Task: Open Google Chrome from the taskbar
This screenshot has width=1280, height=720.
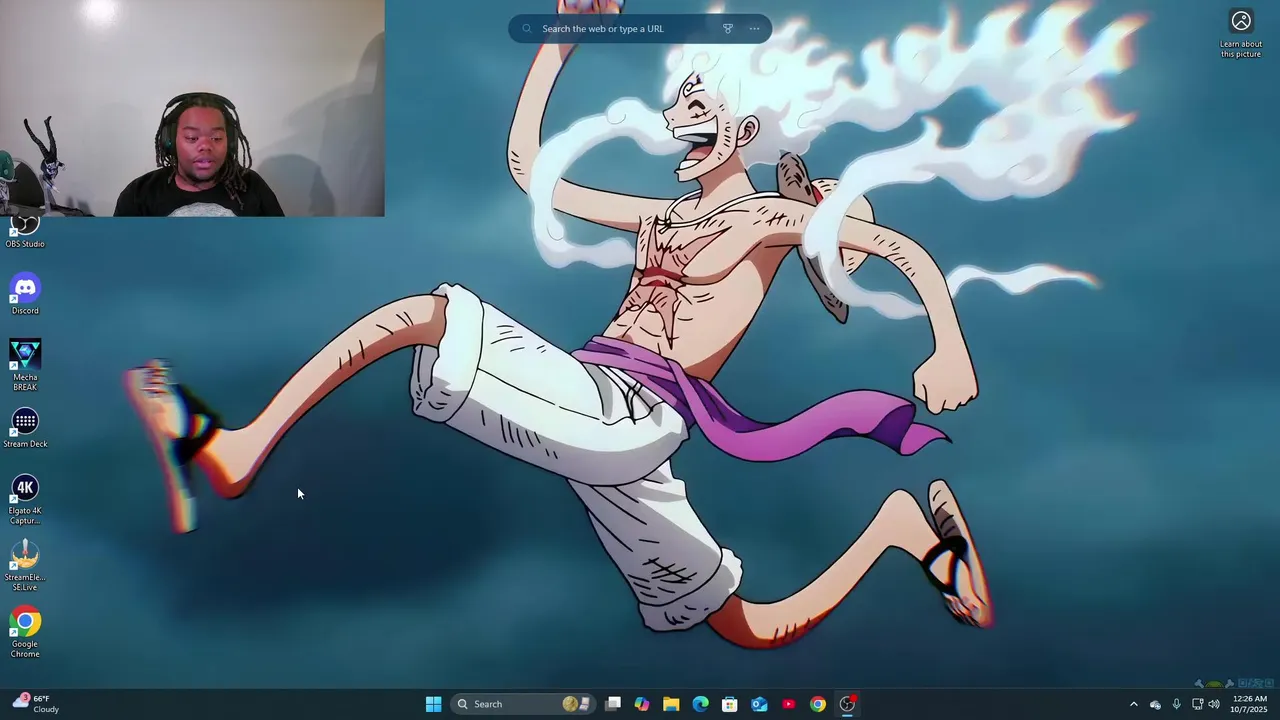Action: pyautogui.click(x=818, y=704)
